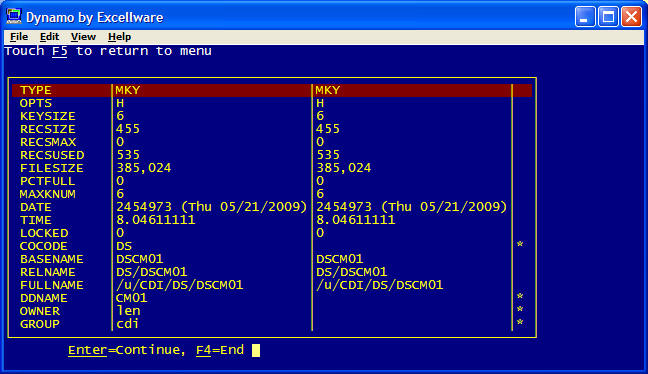Minimize the Dynamo window

coord(585,17)
